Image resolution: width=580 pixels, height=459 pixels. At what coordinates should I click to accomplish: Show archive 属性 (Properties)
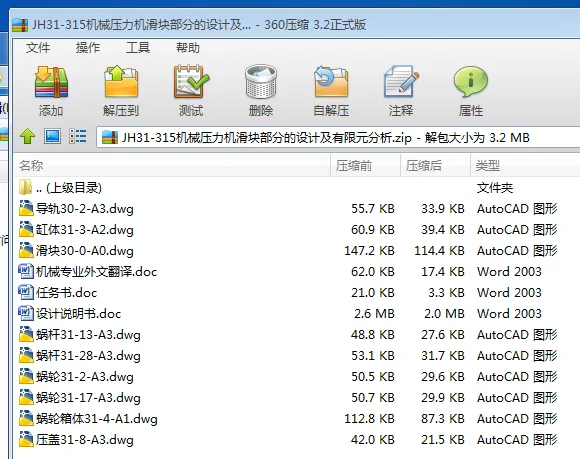coord(471,82)
